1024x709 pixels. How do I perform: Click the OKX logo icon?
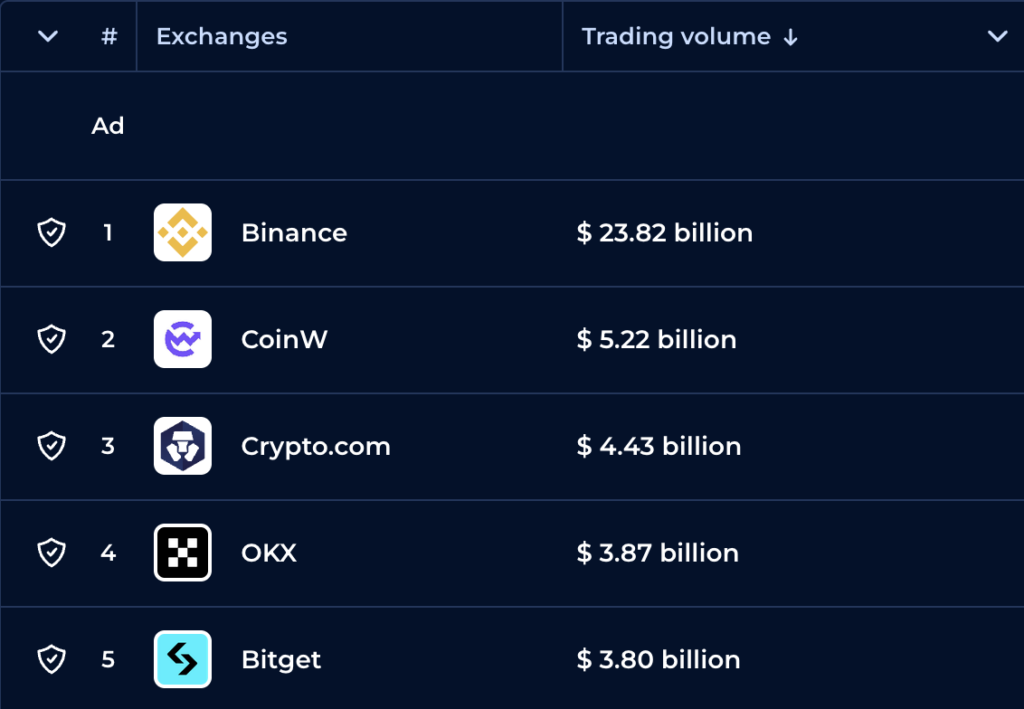[182, 552]
